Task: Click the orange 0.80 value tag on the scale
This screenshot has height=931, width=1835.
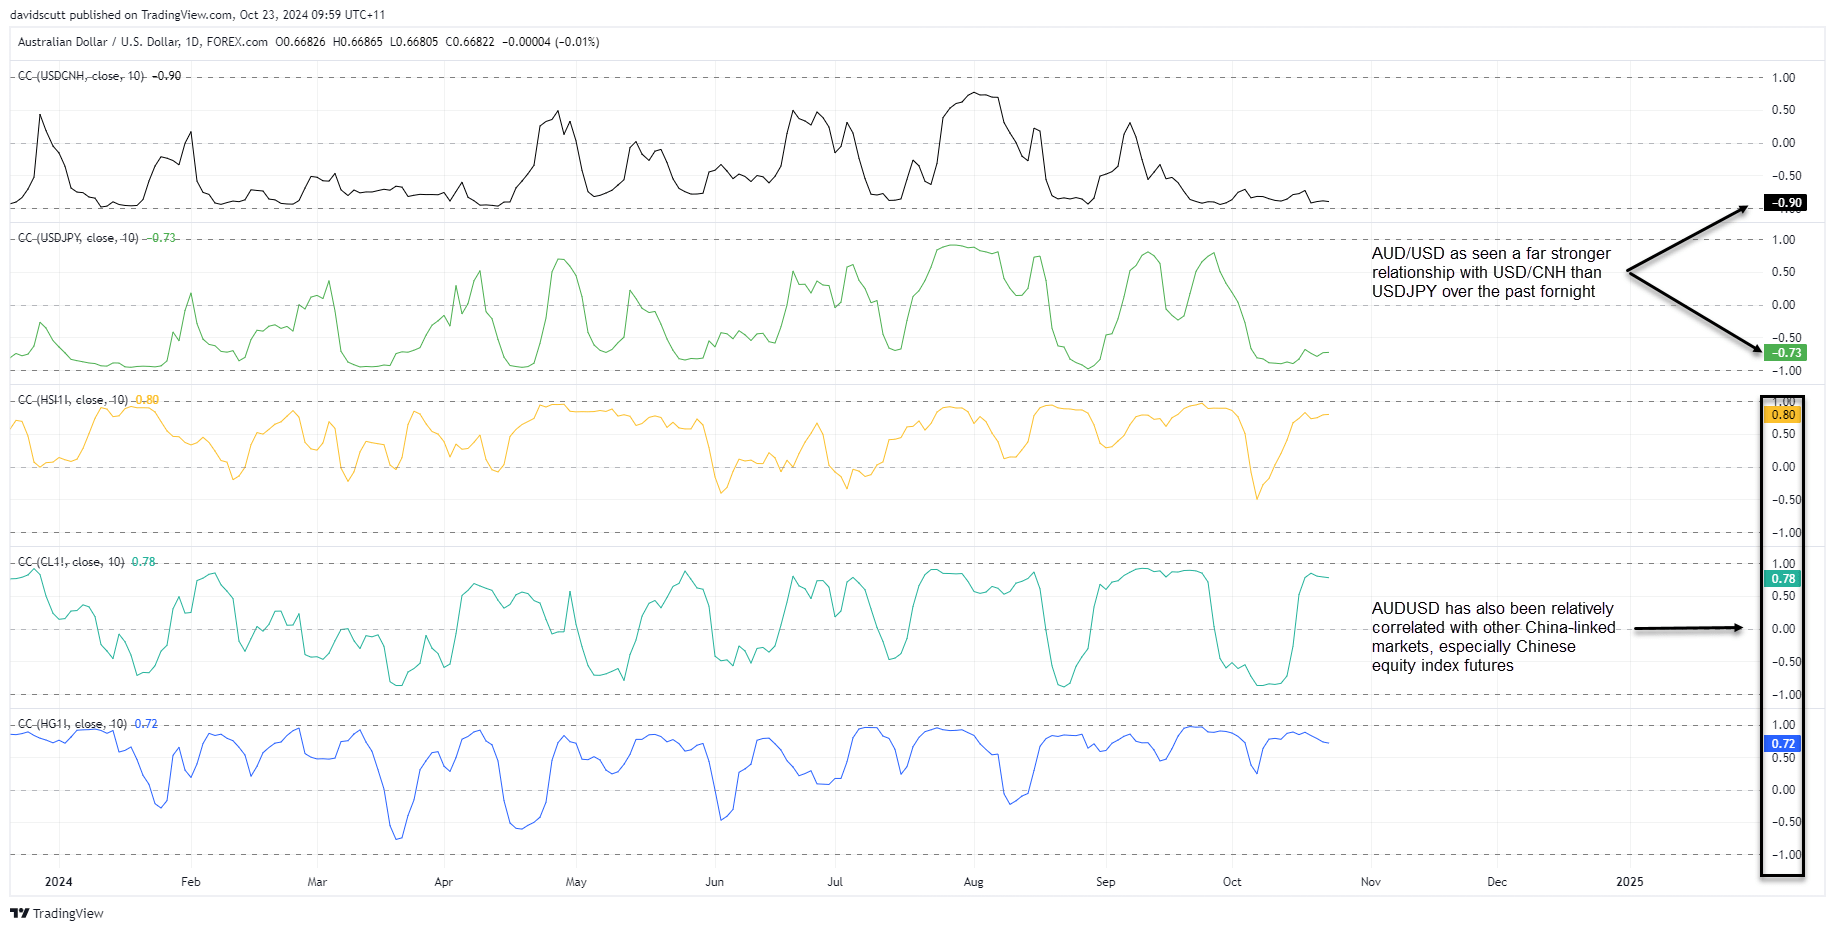Action: tap(1783, 415)
